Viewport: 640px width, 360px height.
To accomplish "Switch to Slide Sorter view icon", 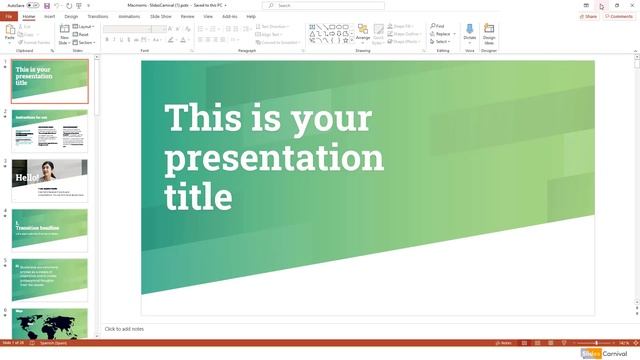I will pyautogui.click(x=538, y=343).
